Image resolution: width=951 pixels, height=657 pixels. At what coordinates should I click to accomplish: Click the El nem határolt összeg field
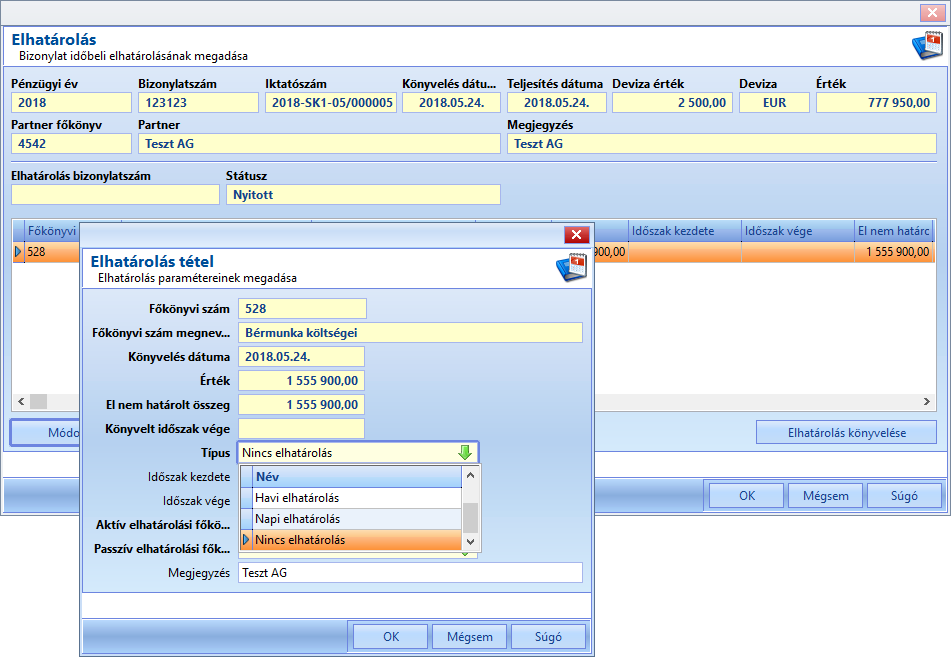click(301, 405)
